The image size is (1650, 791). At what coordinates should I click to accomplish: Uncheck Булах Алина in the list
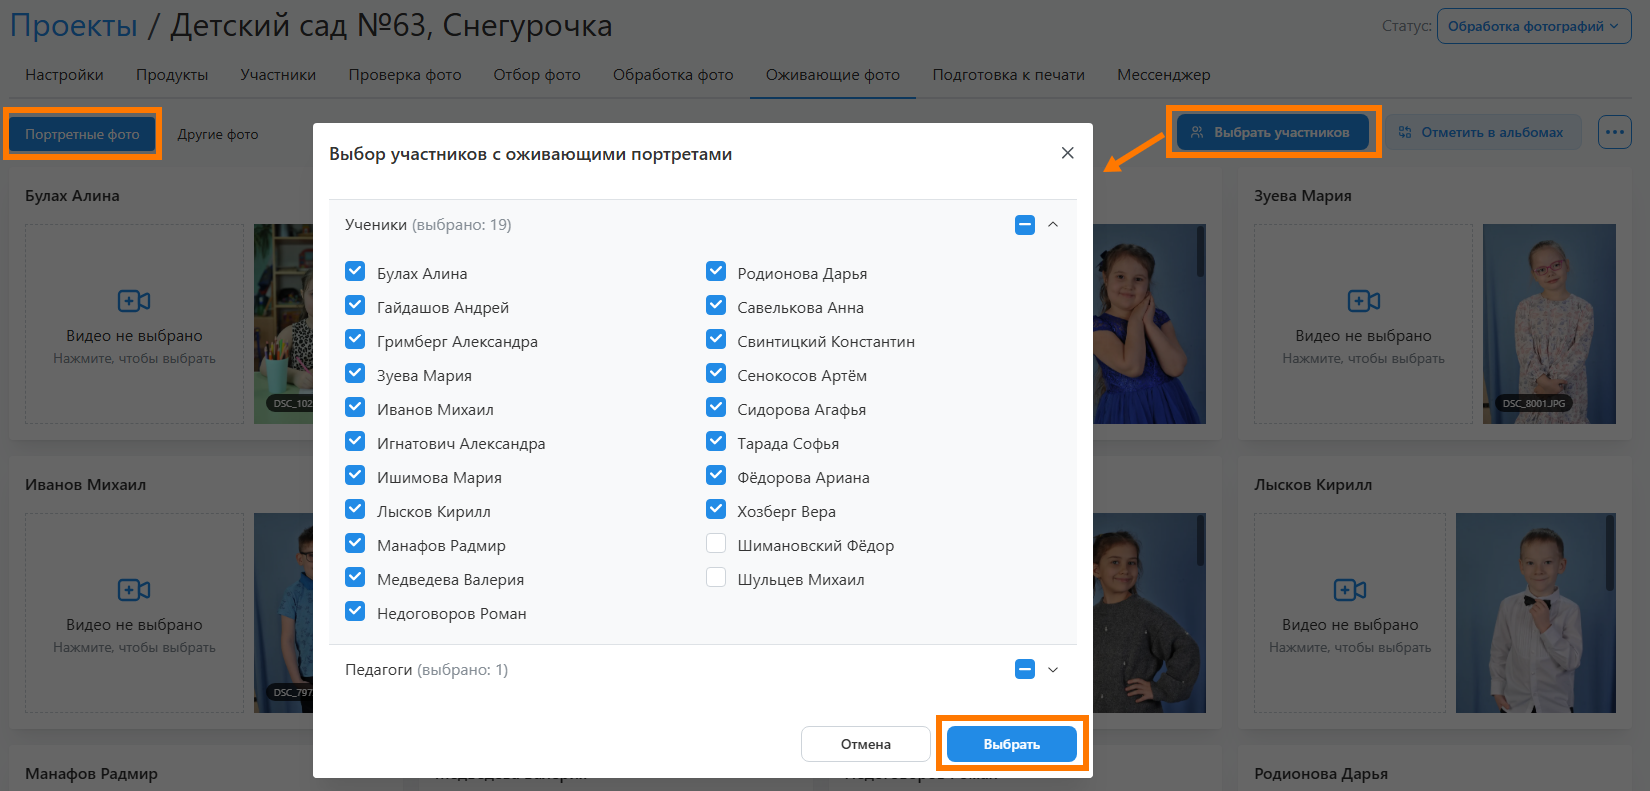tap(355, 272)
